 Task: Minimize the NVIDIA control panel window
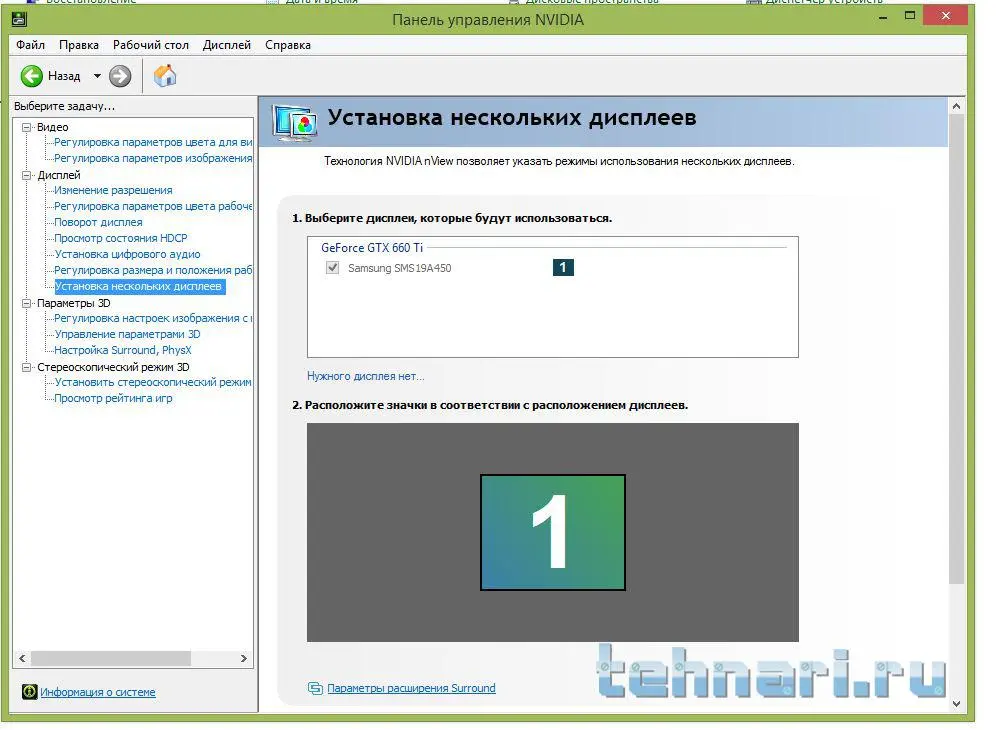tap(882, 17)
